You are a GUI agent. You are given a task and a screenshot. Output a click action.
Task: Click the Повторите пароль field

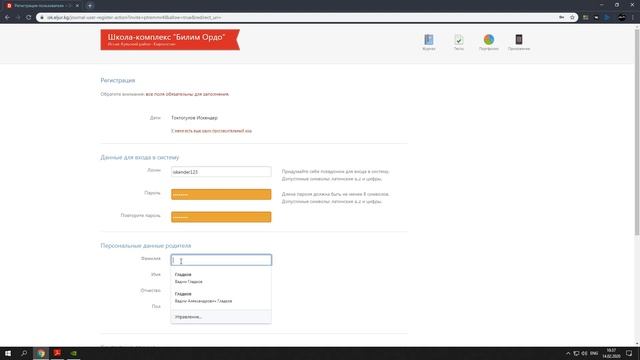[221, 217]
